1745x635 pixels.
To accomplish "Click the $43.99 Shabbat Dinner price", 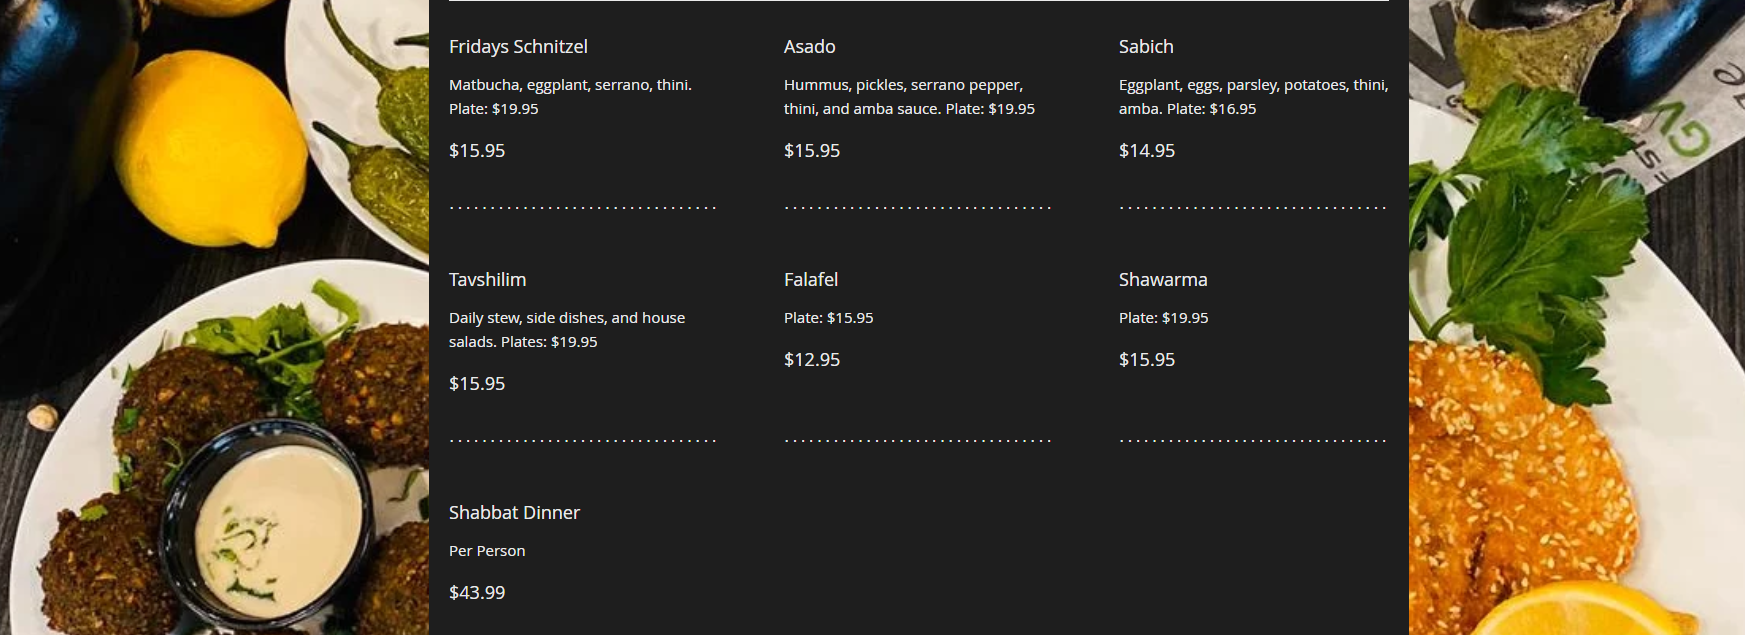I will (x=477, y=593).
